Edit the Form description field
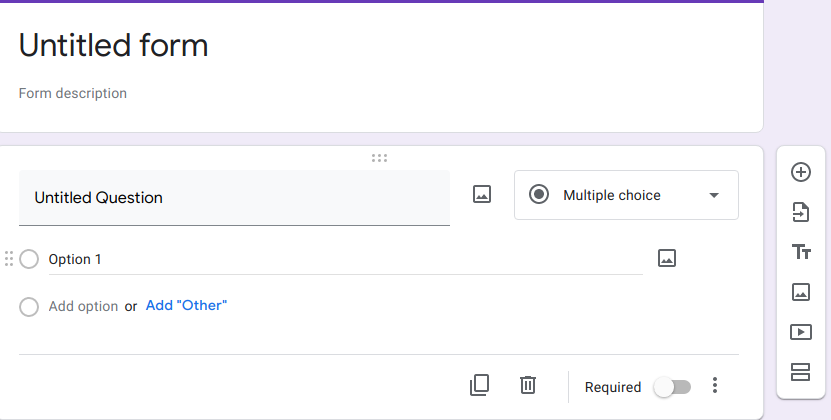831x420 pixels. [73, 93]
